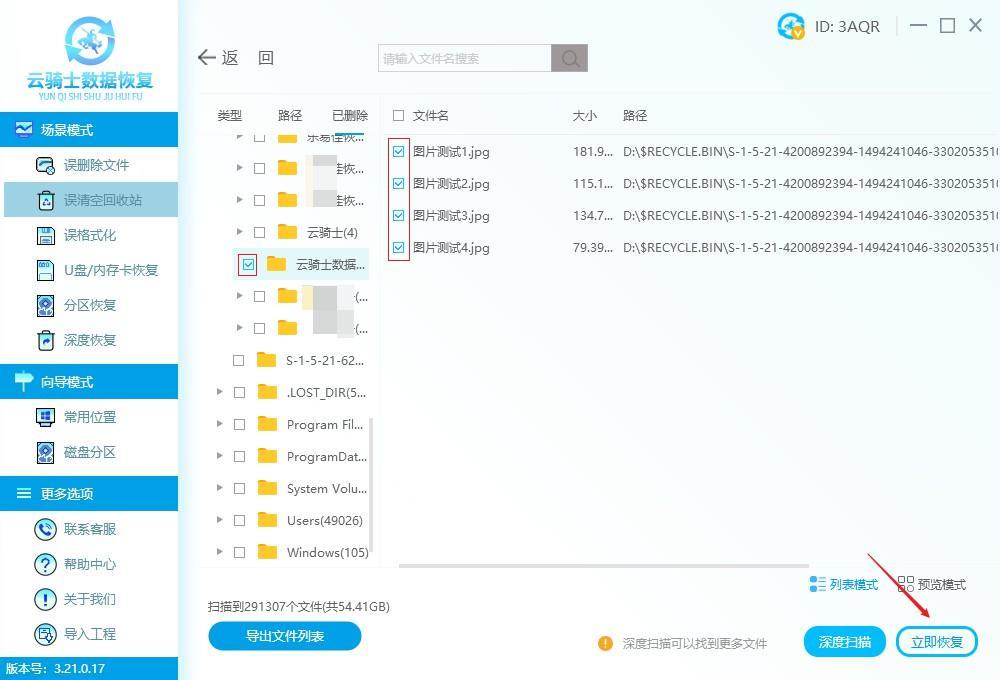The height and width of the screenshot is (680, 1000).
Task: Uncheck the 云骑士数据... folder checkbox
Action: point(248,264)
